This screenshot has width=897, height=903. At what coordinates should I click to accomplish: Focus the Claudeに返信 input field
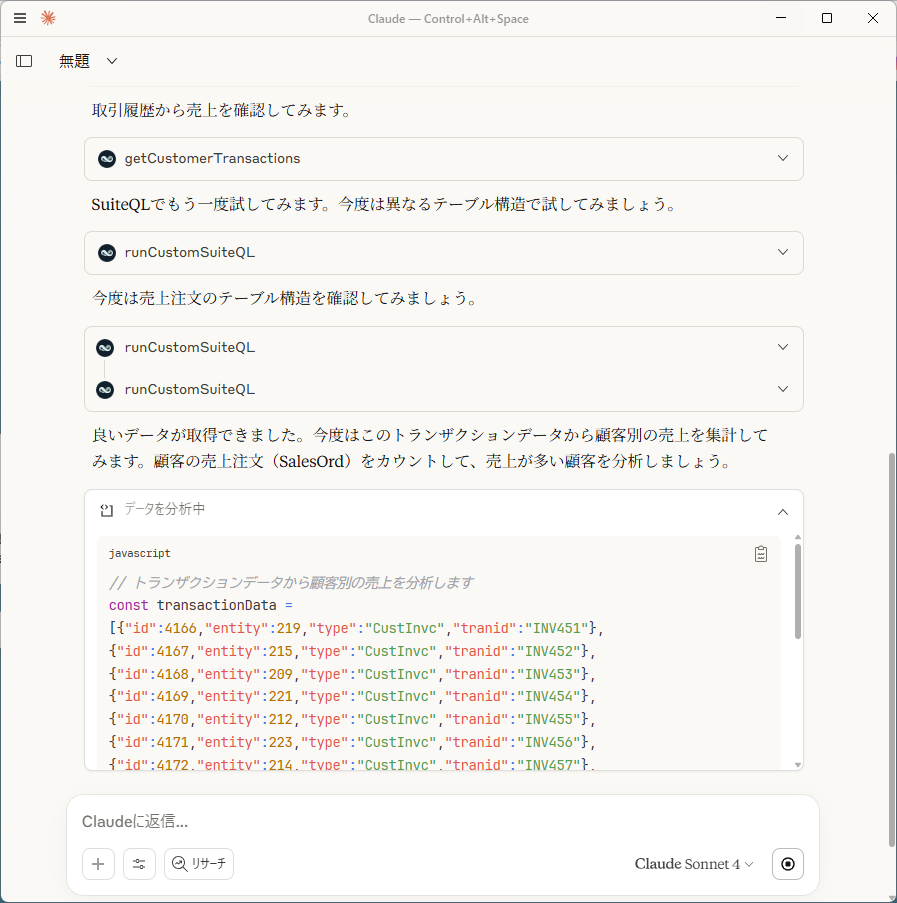(443, 821)
